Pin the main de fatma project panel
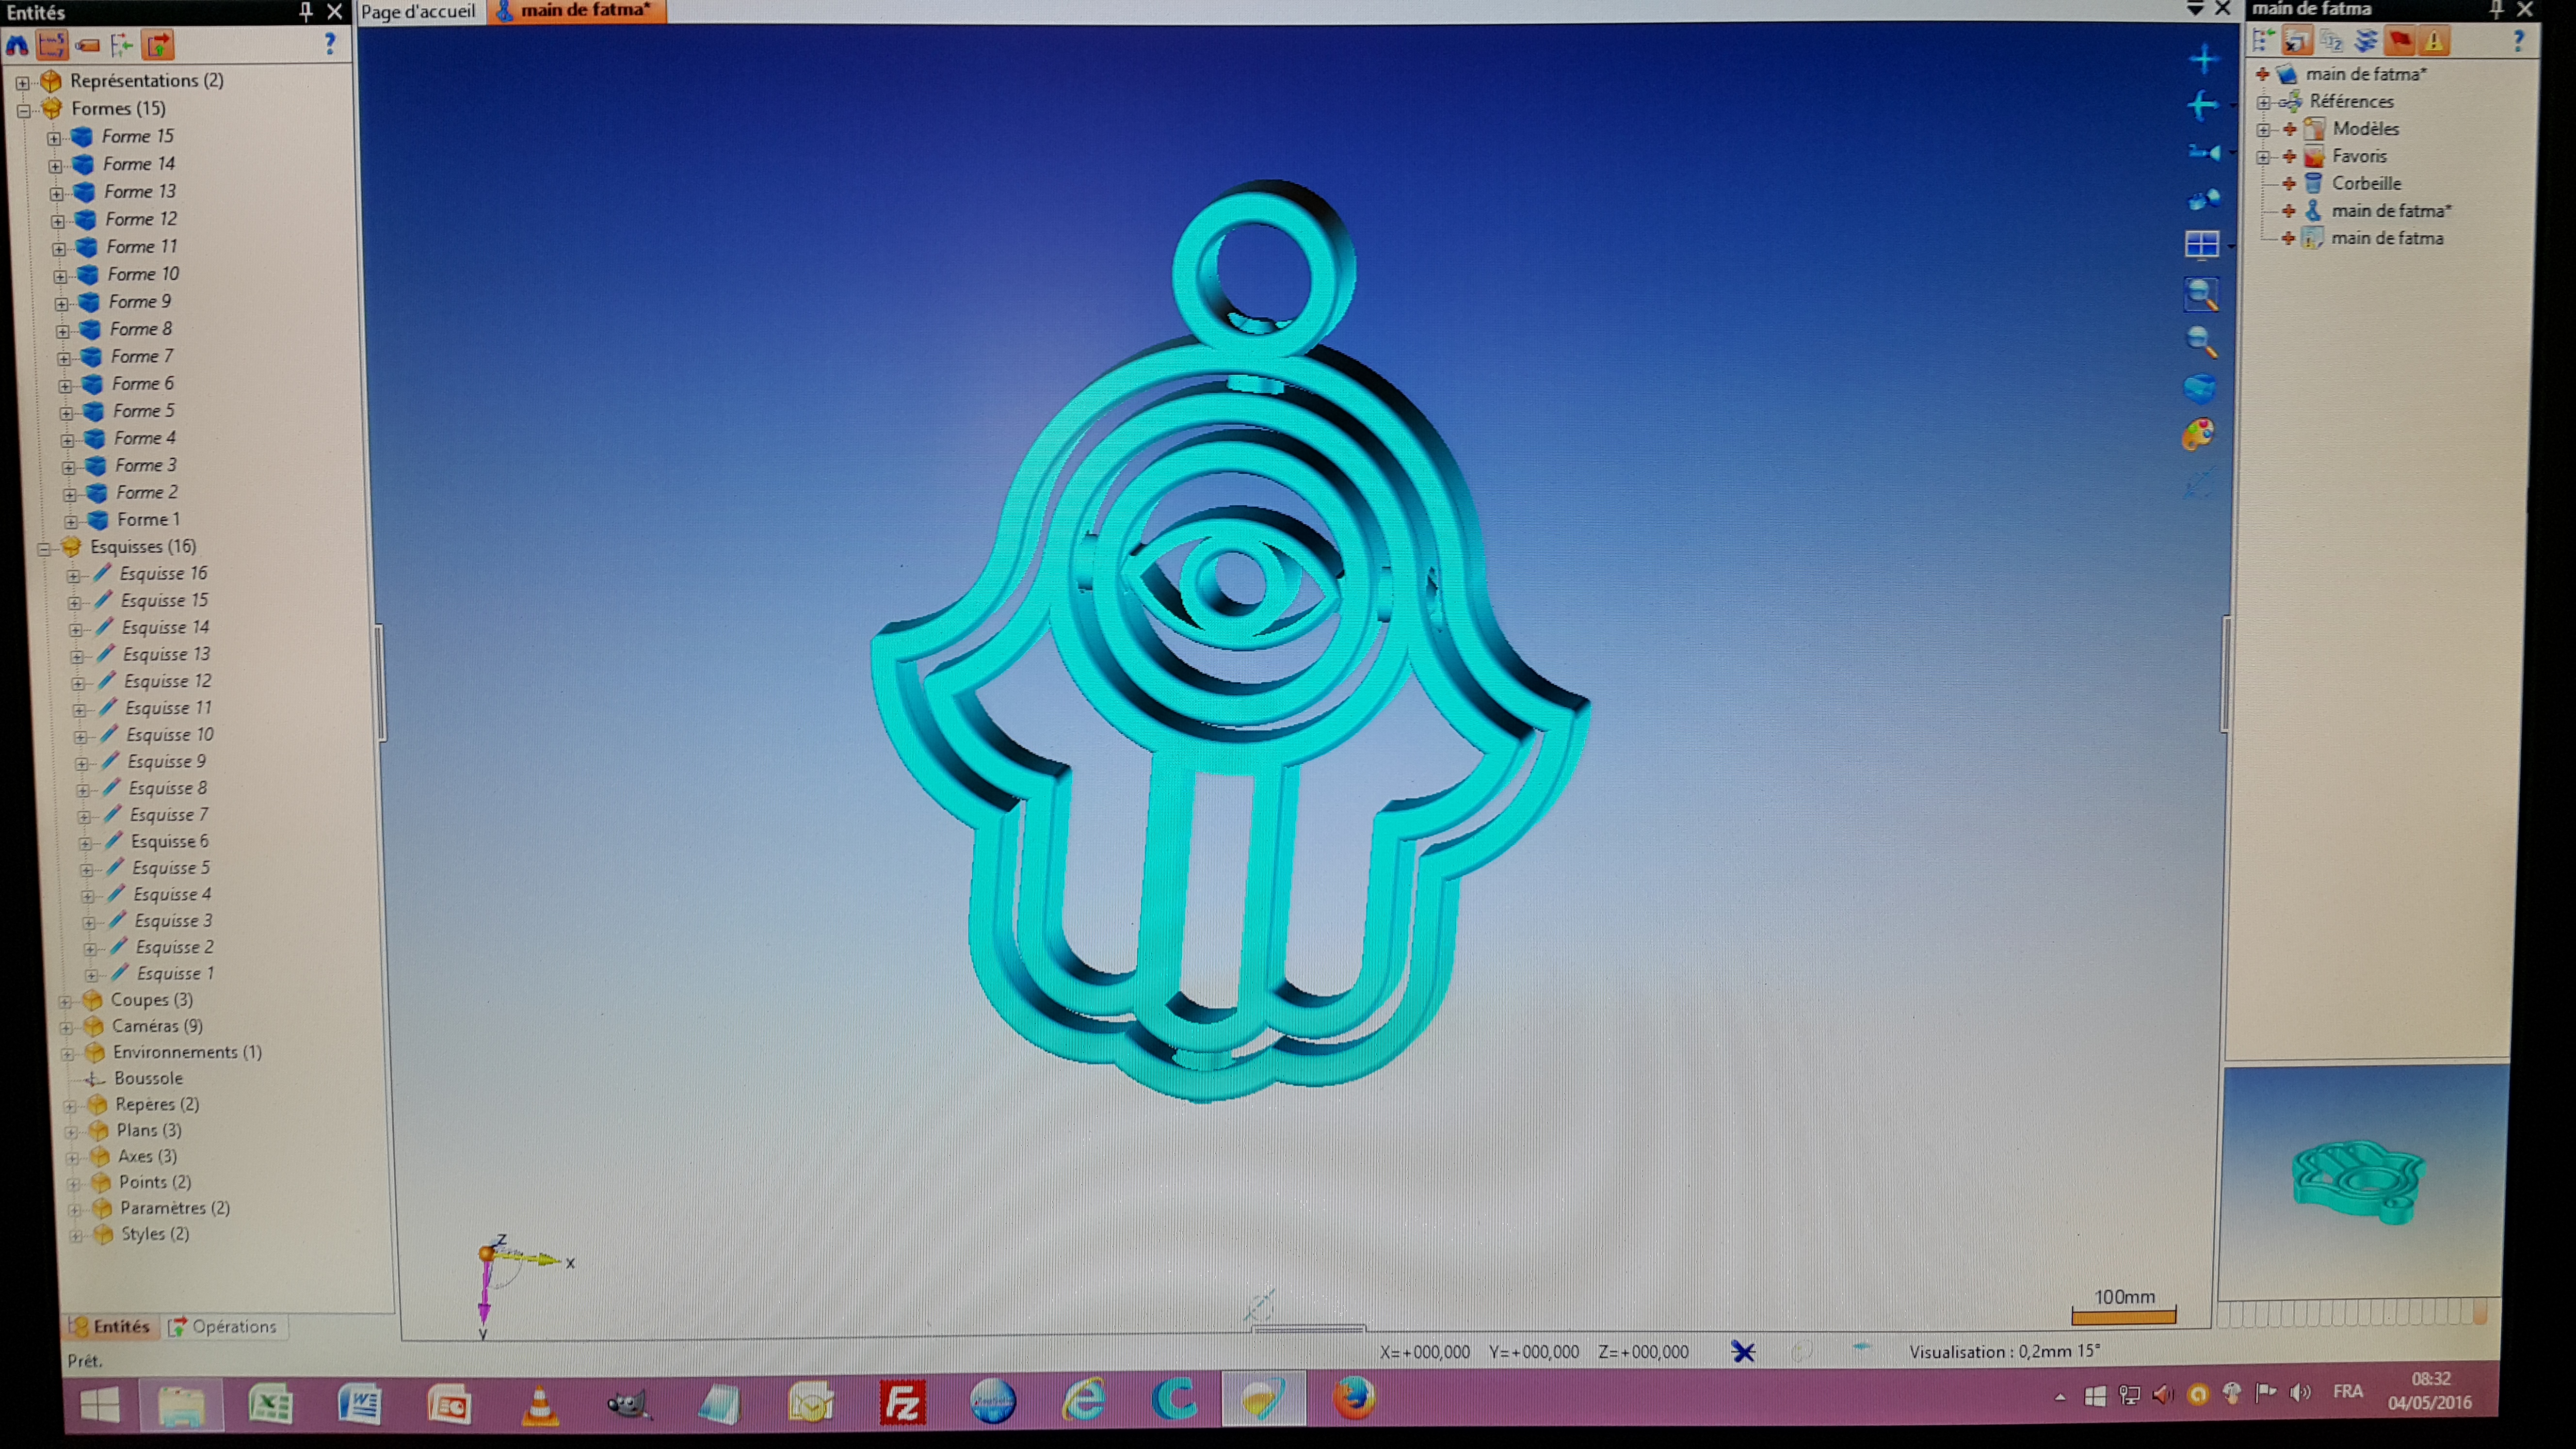 pos(2496,9)
